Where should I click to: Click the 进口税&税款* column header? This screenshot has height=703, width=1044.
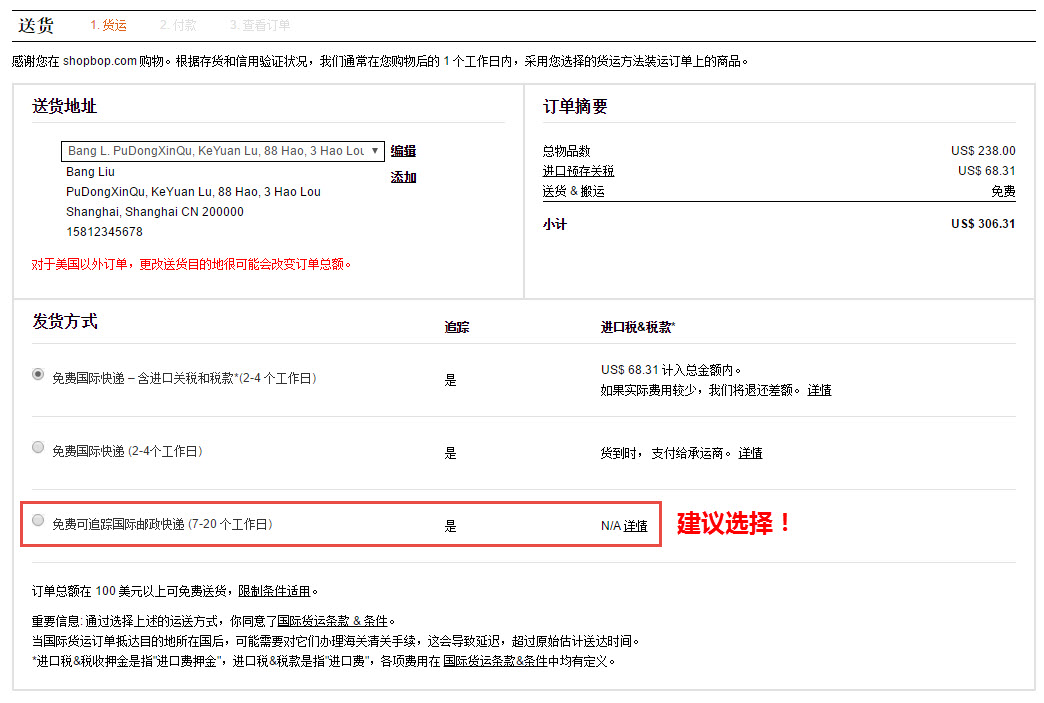(638, 327)
